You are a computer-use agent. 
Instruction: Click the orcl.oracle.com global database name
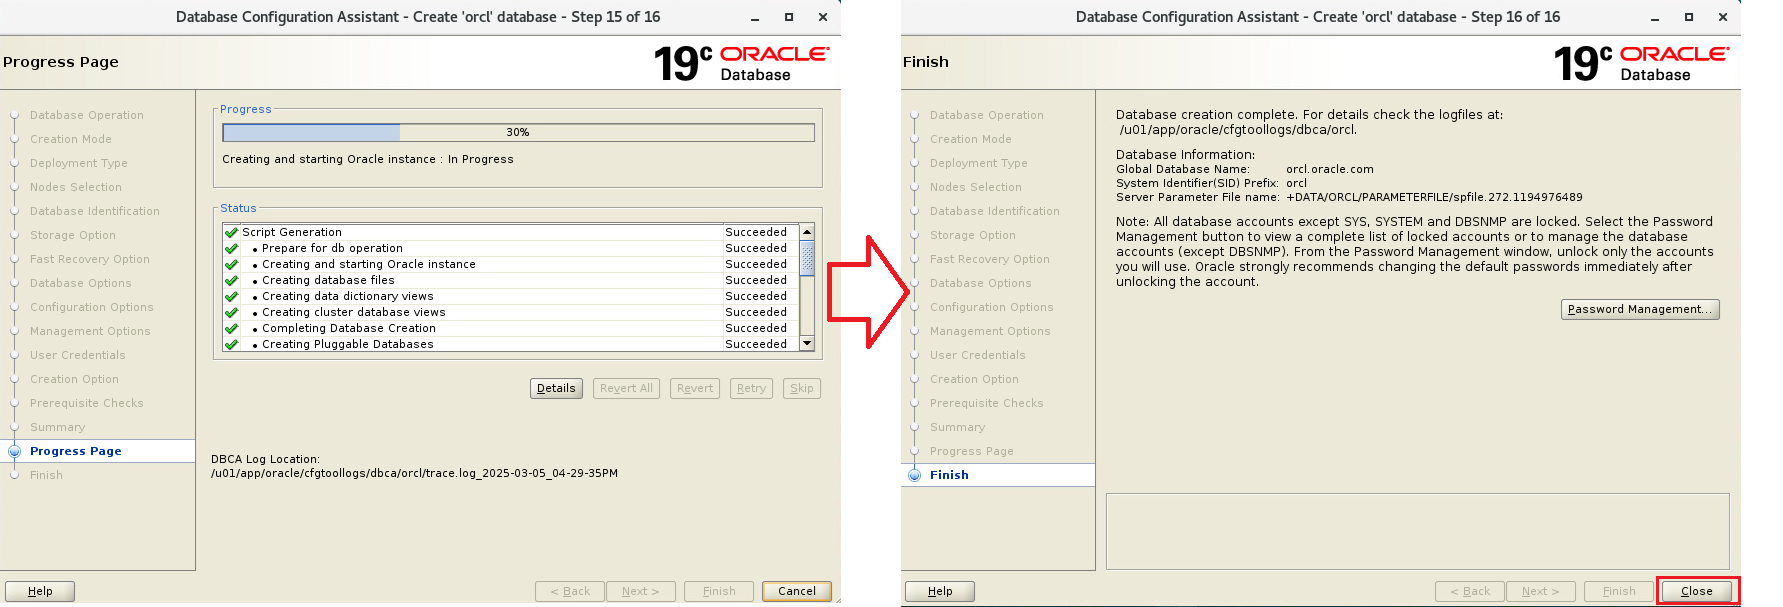(x=1330, y=169)
